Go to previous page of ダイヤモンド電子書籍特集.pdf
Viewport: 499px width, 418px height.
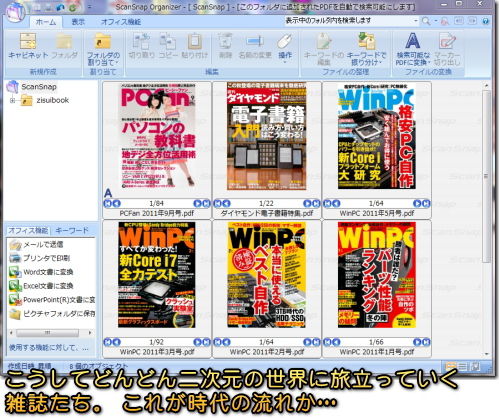[x=226, y=203]
